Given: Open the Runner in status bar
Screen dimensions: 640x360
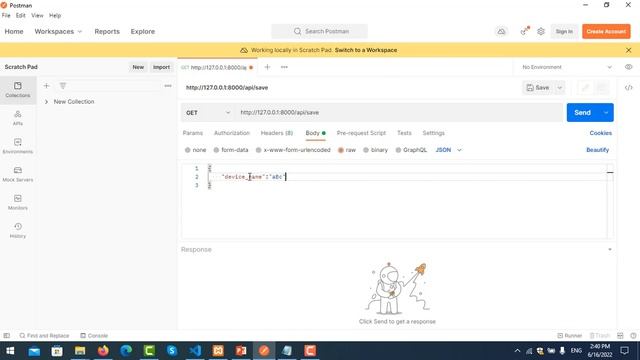Looking at the screenshot, I should tap(570, 336).
